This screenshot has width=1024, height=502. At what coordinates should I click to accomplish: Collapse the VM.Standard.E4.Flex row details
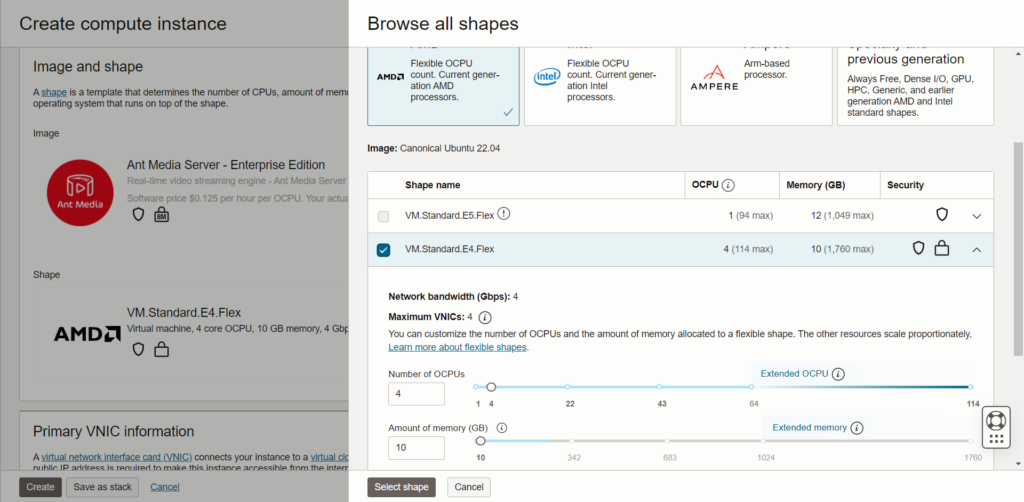[977, 249]
